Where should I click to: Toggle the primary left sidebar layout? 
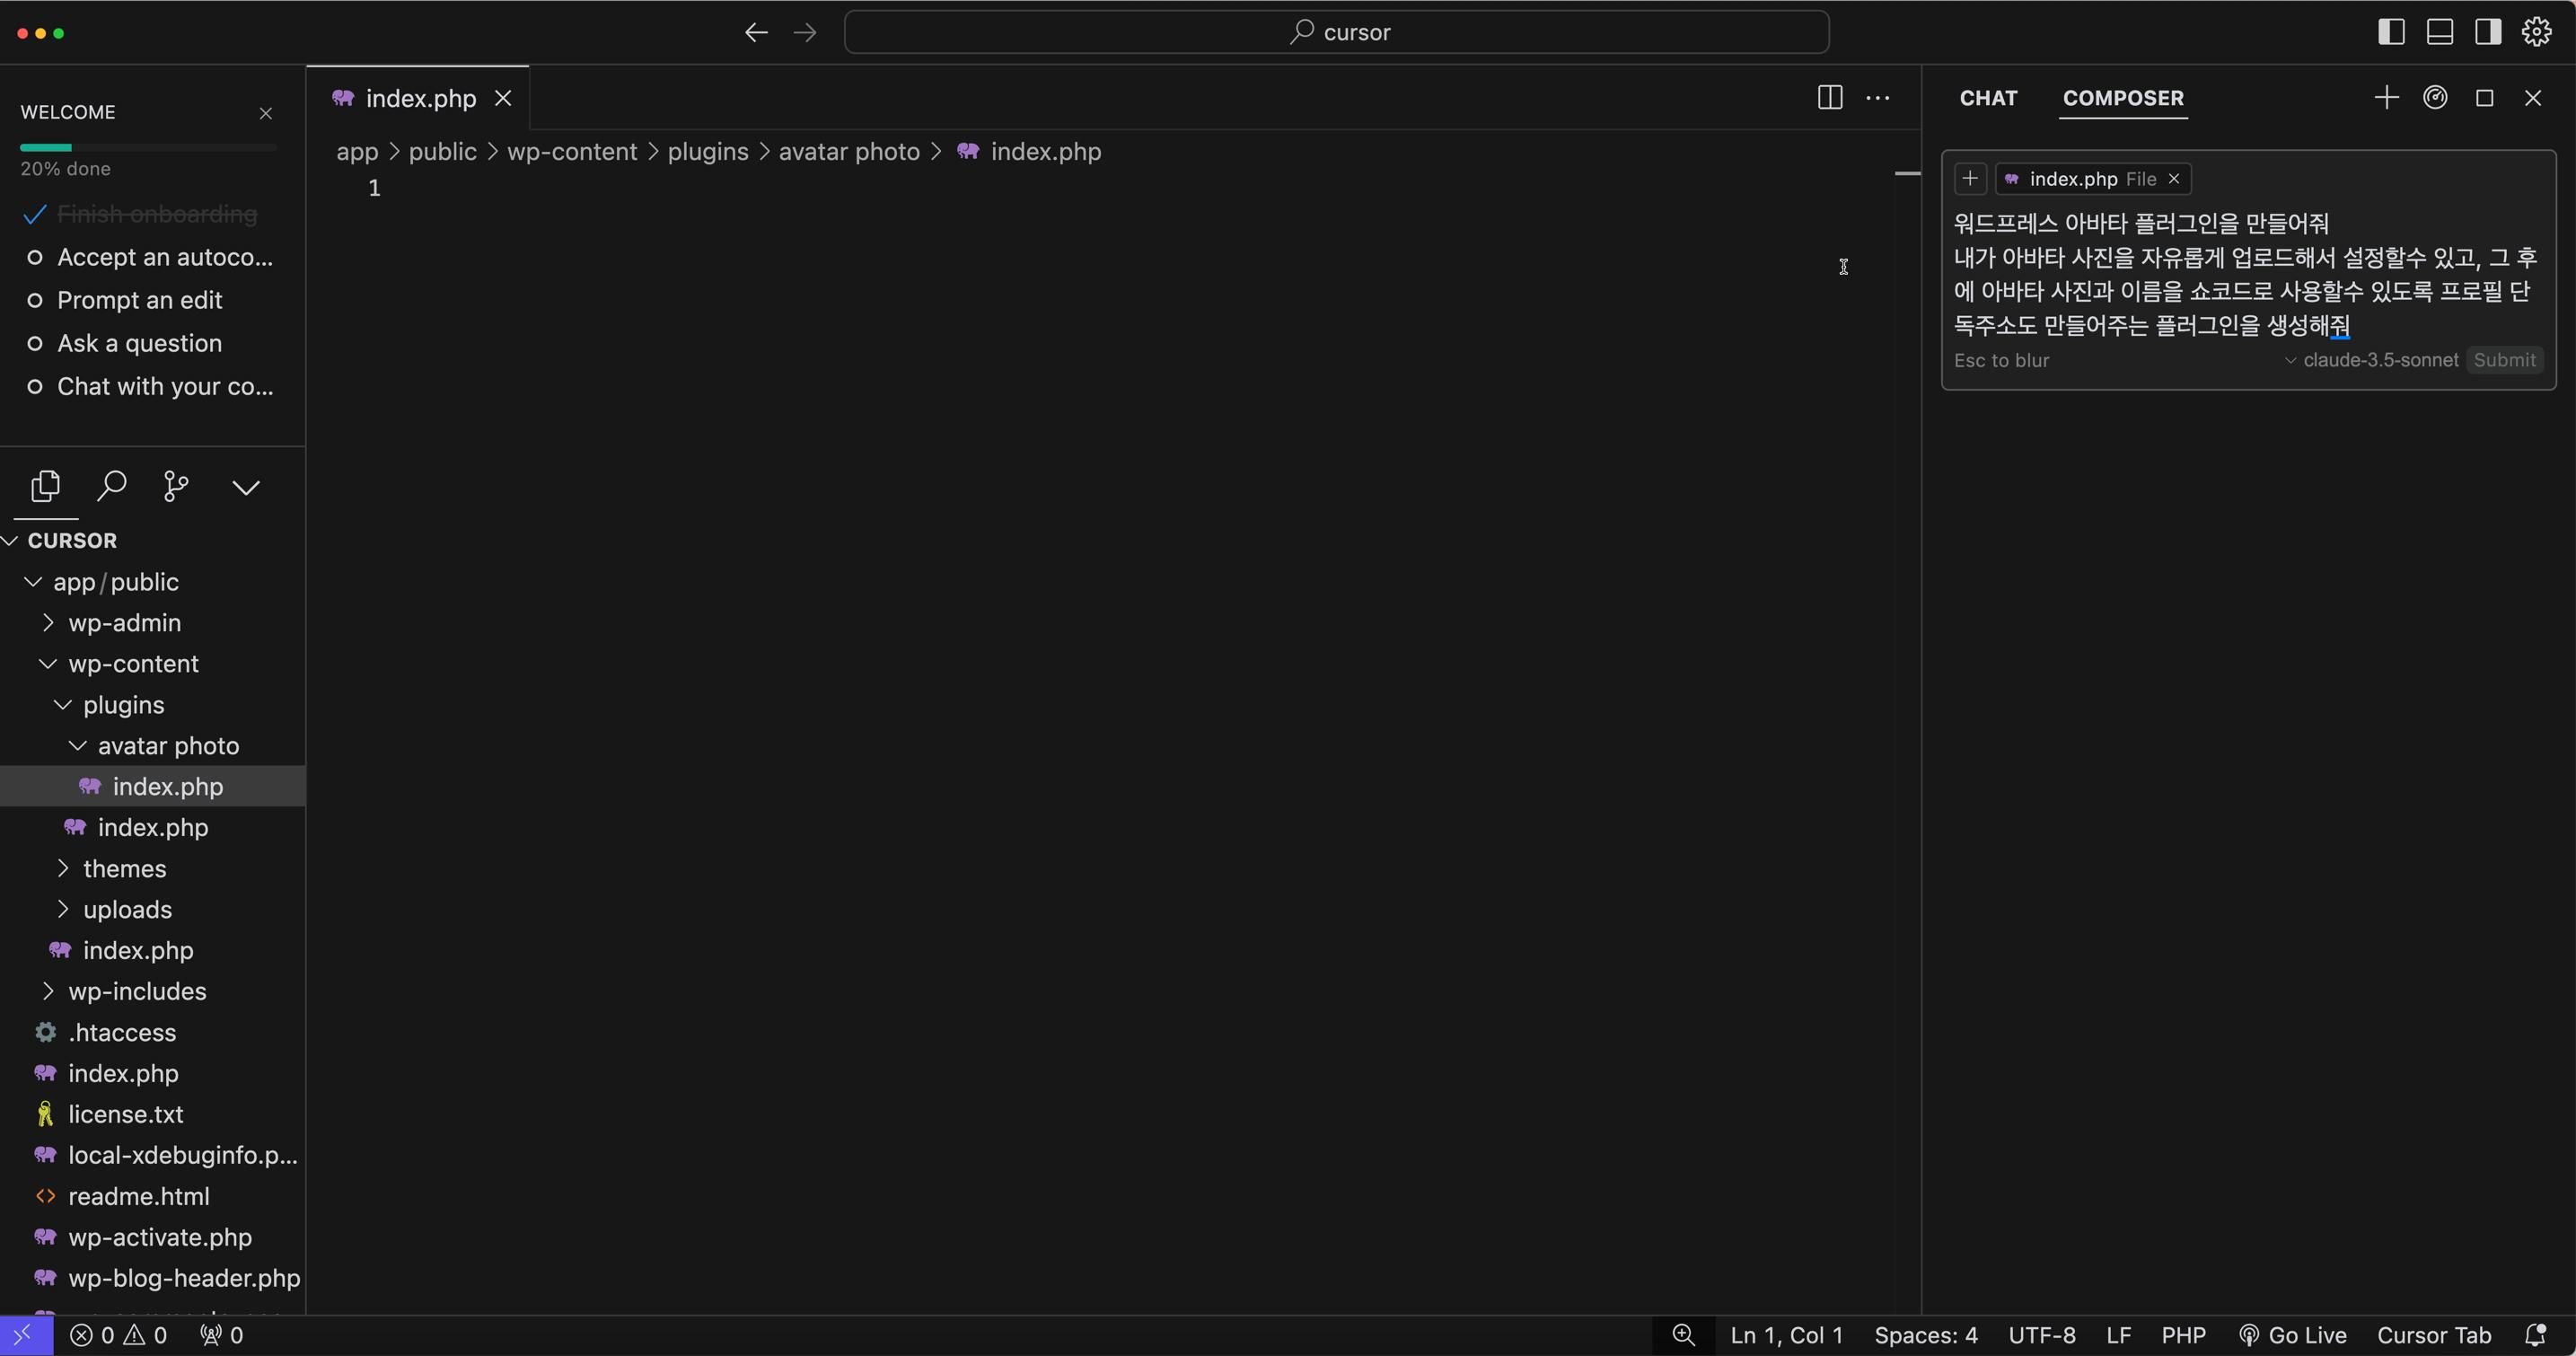tap(2391, 32)
